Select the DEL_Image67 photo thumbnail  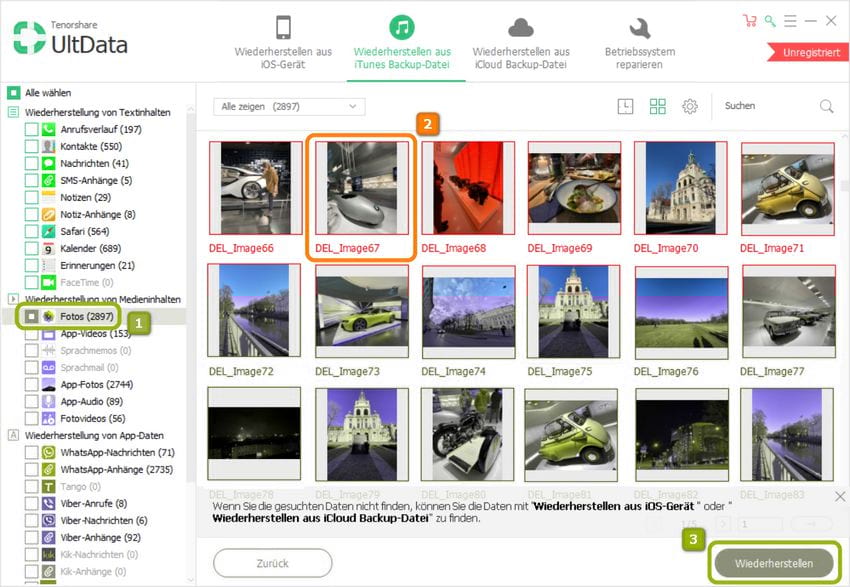click(x=362, y=188)
